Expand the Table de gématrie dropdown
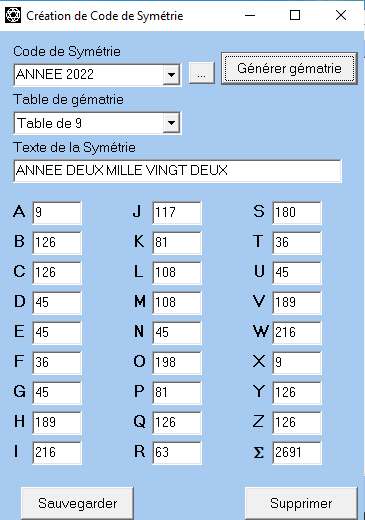365x520 pixels. click(171, 123)
